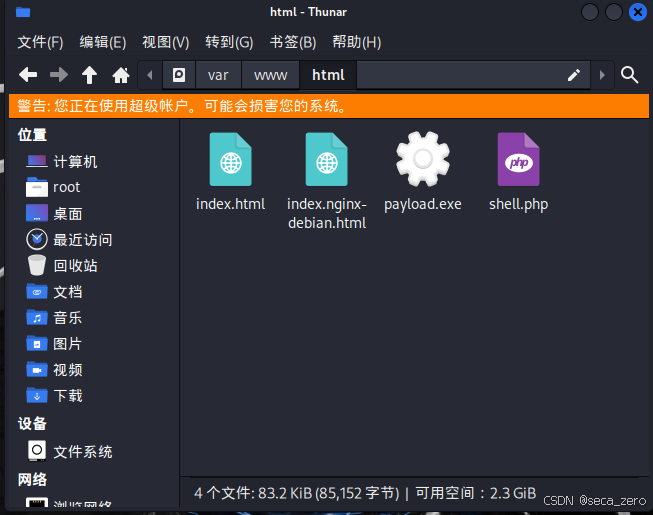
Task: Open 最近访问 in the sidebar
Action: 69,240
